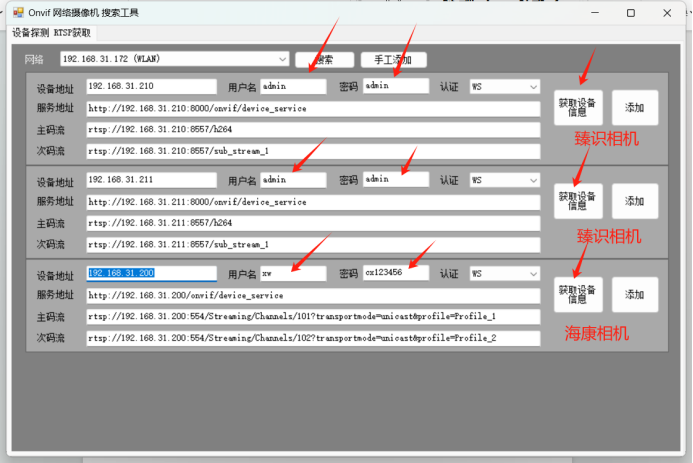Click 添加 button for device 192.168.31.200
The height and width of the screenshot is (463, 693).
tap(635, 295)
